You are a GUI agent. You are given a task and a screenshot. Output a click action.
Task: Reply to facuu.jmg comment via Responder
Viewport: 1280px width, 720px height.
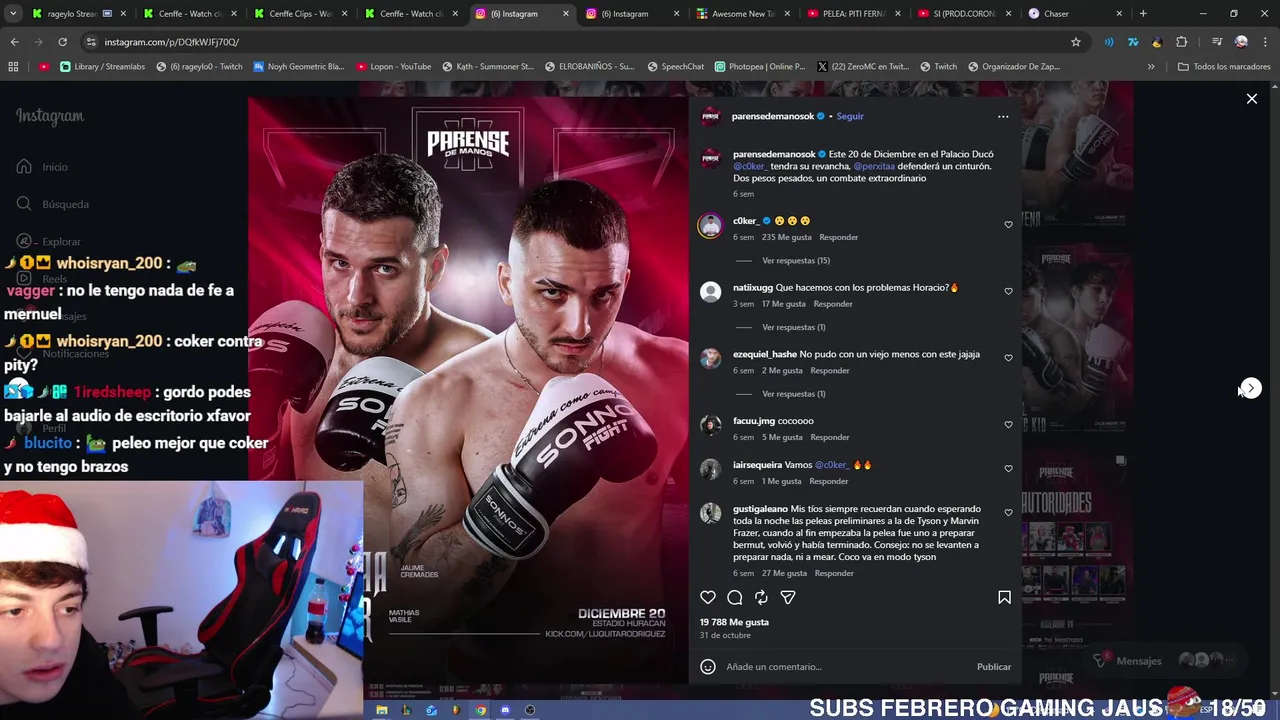829,437
